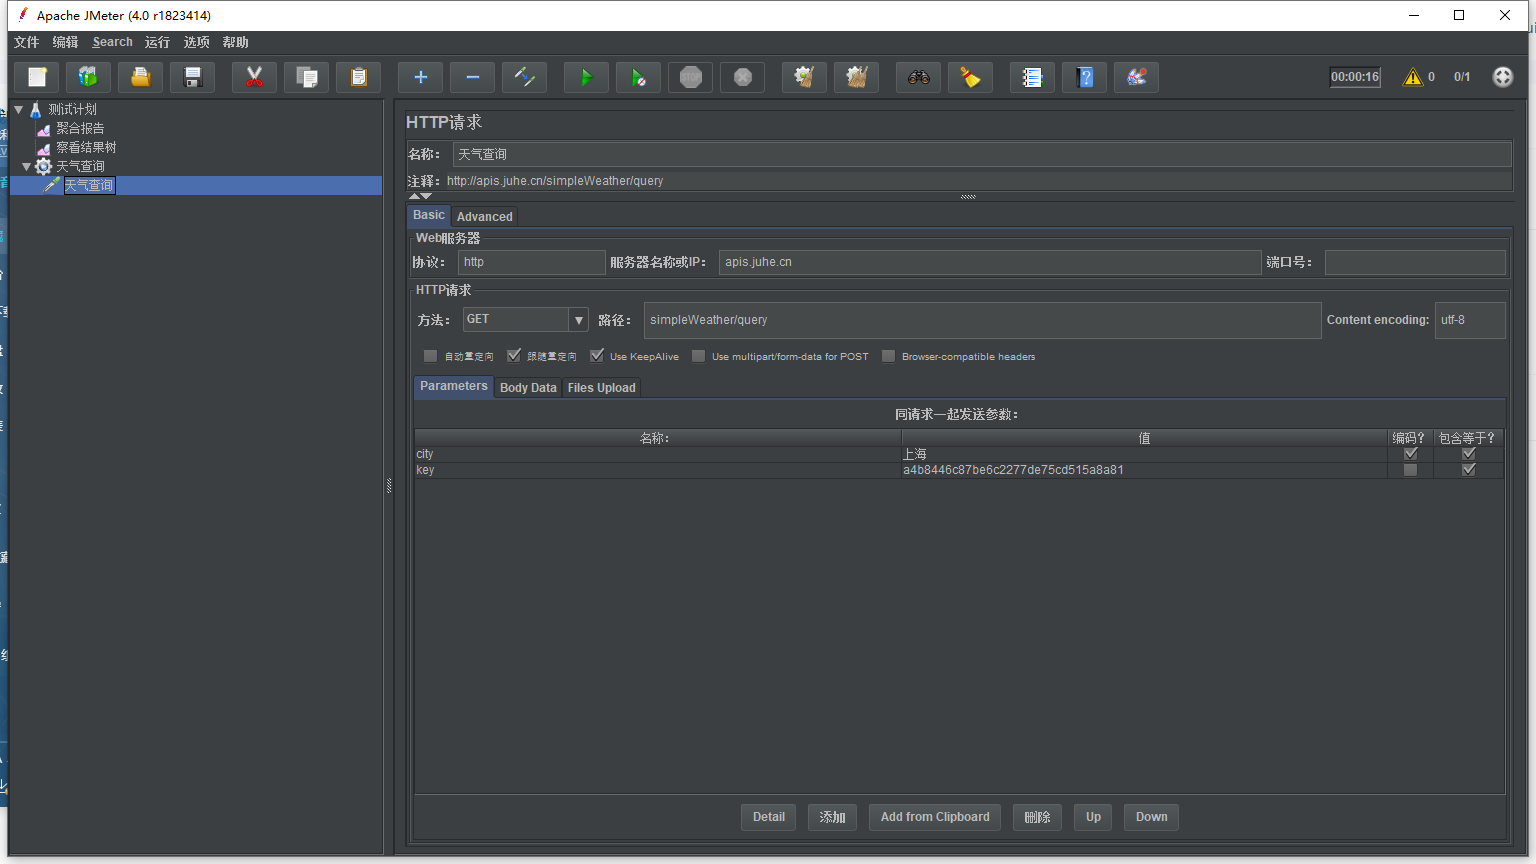Screen dimensions: 1536x864
Task: Toggle the comment panel collapse arrows
Action: (420, 196)
